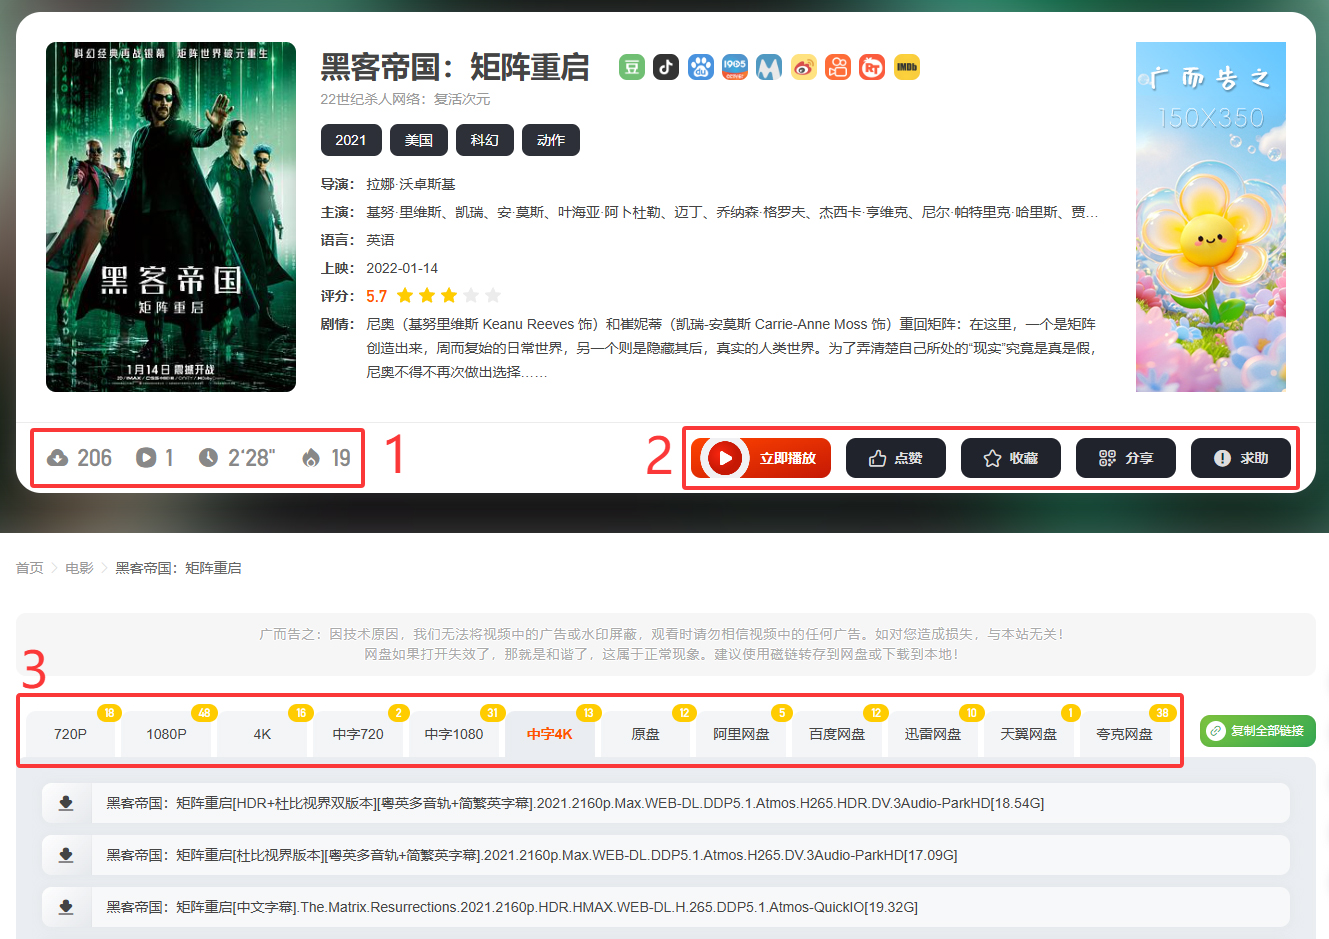Open the Douban icon link

[x=632, y=67]
